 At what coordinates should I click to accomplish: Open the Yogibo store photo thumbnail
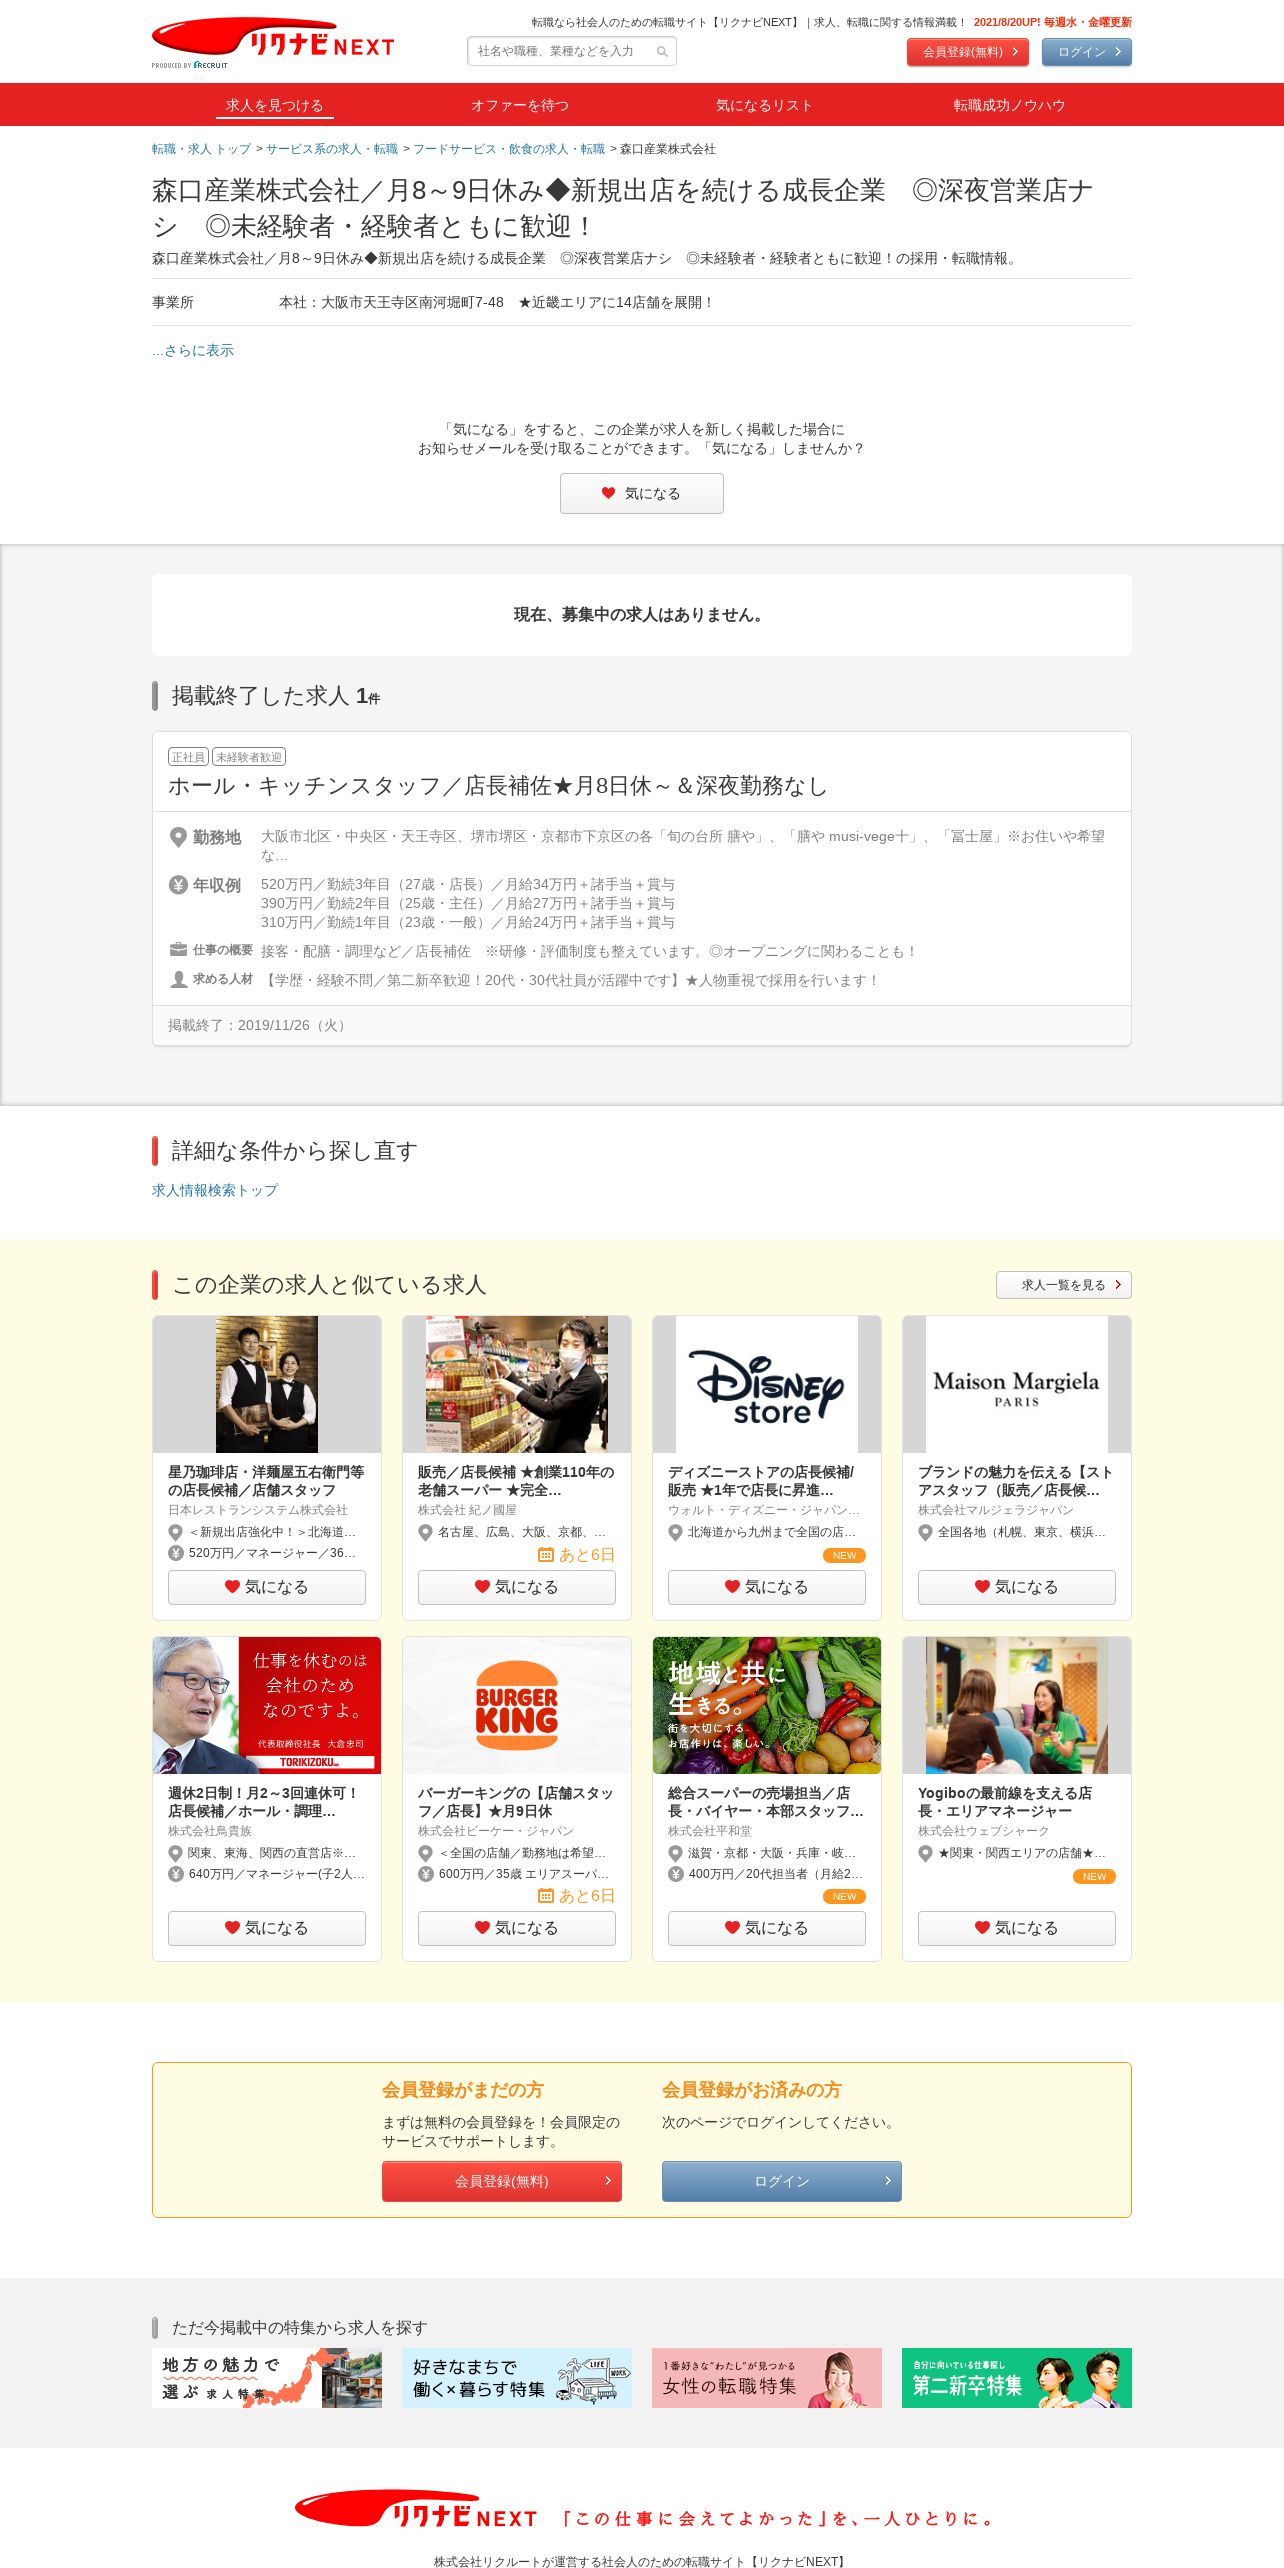(x=1017, y=1705)
